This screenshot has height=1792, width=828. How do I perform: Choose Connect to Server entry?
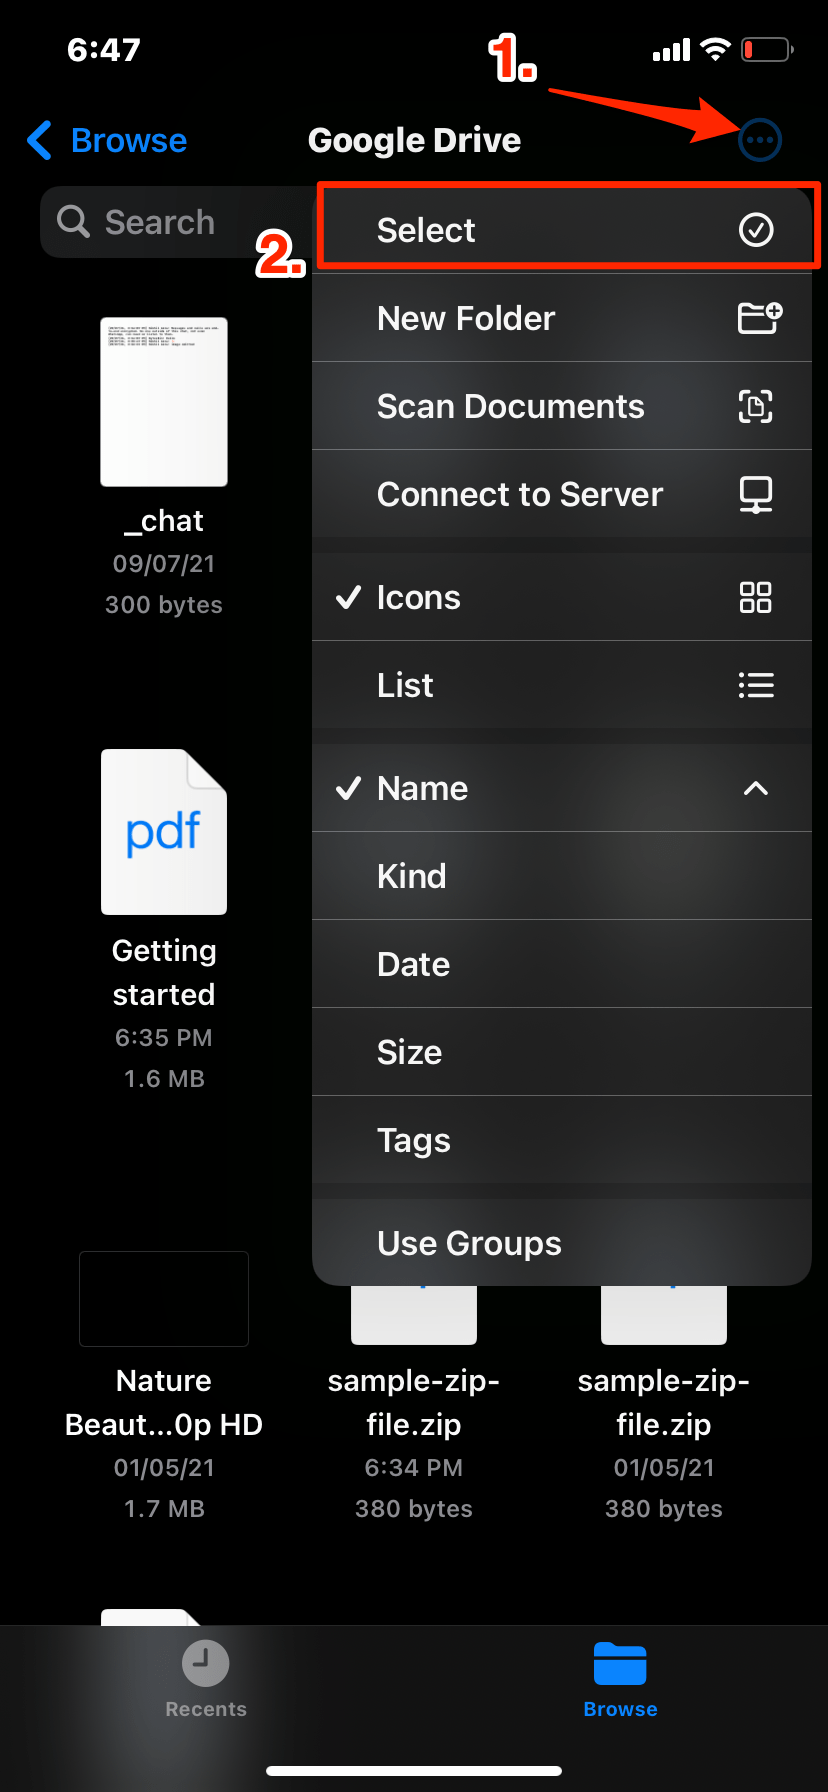coord(562,494)
